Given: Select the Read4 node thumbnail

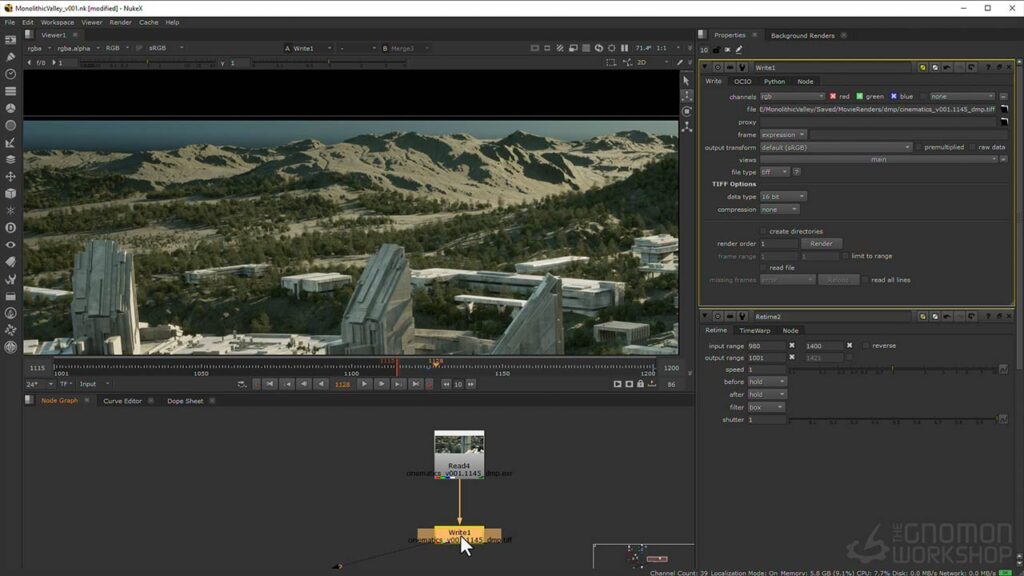Looking at the screenshot, I should 459,445.
